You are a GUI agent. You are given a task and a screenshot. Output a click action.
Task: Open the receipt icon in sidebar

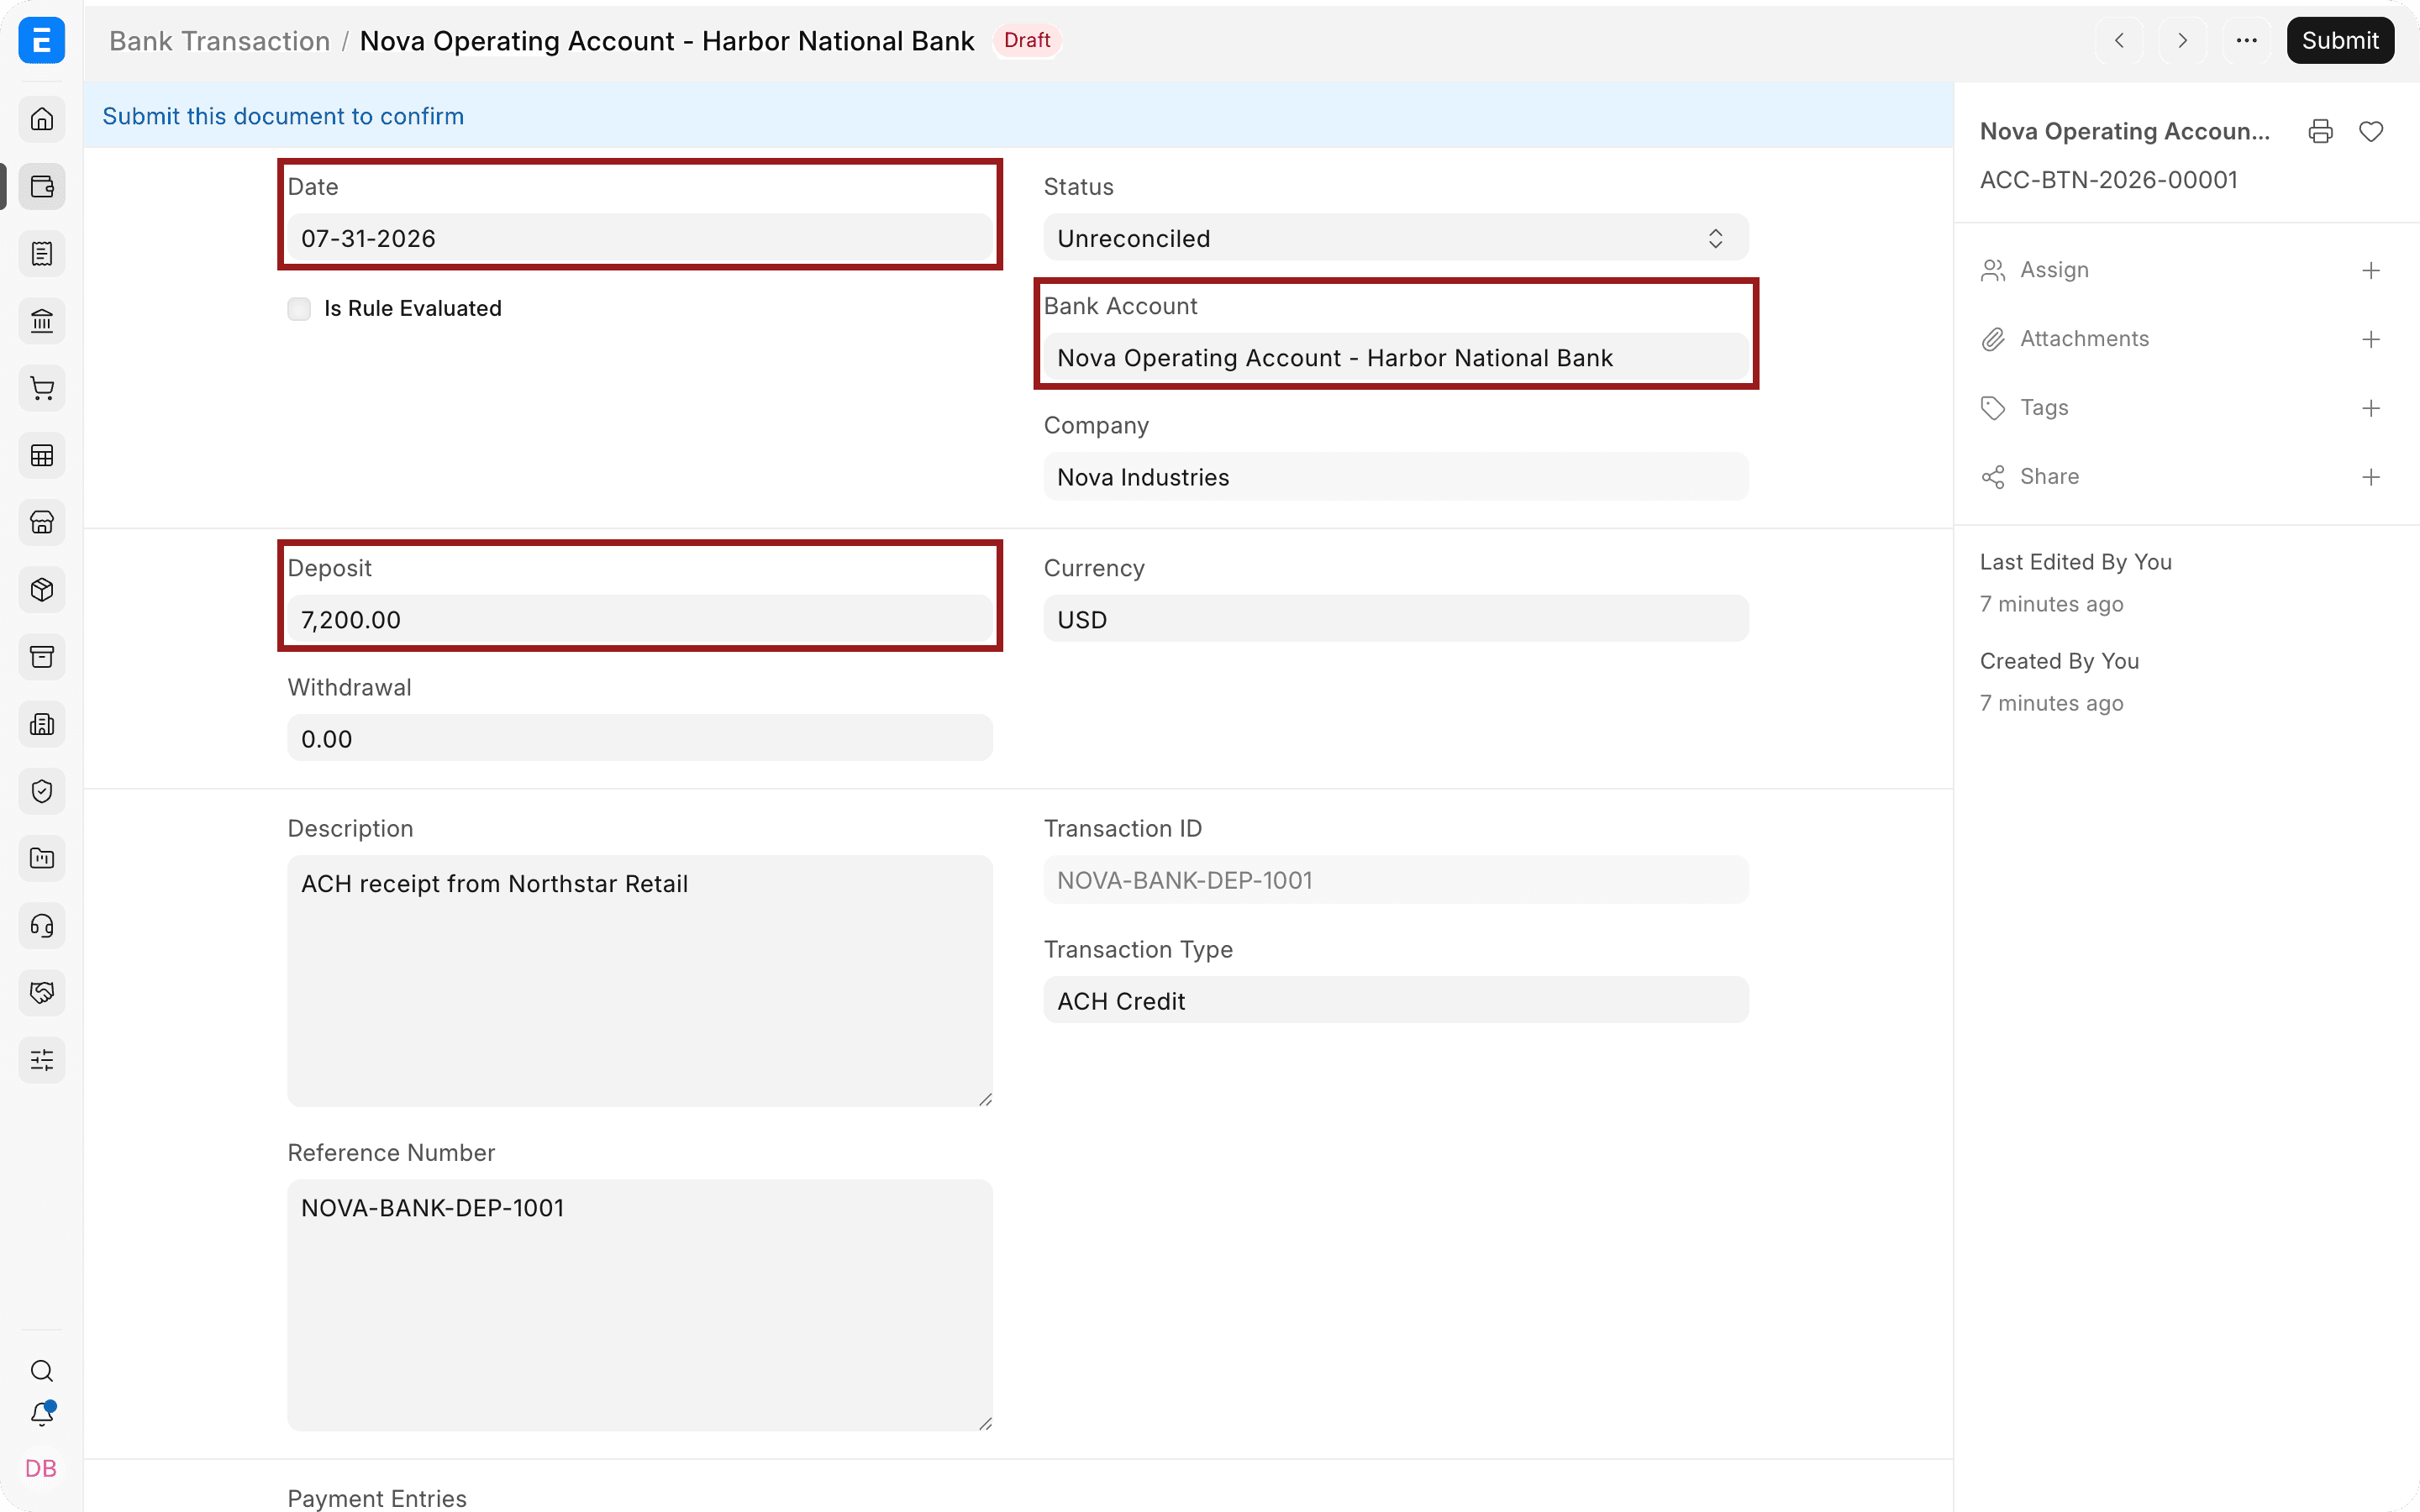point(42,253)
